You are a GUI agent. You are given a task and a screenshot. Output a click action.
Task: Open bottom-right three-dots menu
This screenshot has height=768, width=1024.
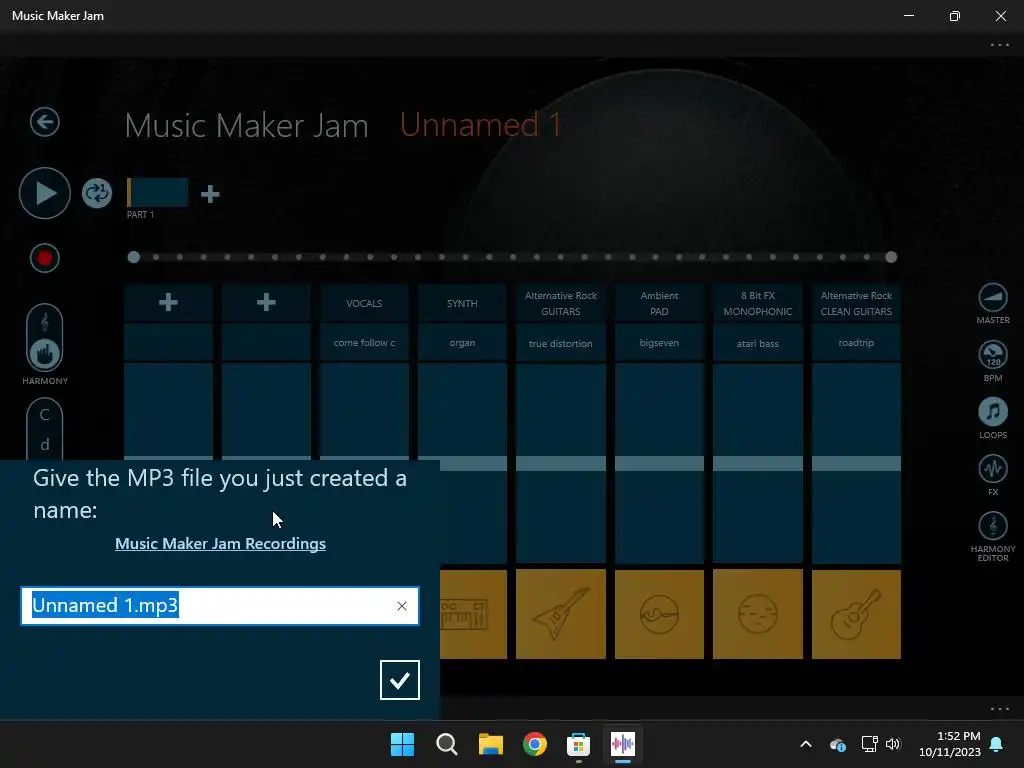click(999, 709)
